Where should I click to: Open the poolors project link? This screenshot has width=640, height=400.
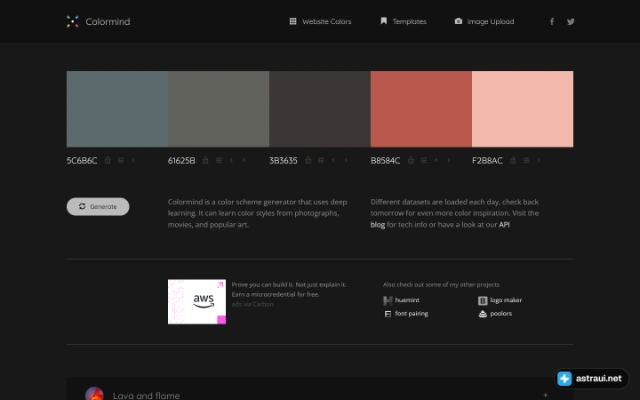tap(501, 313)
